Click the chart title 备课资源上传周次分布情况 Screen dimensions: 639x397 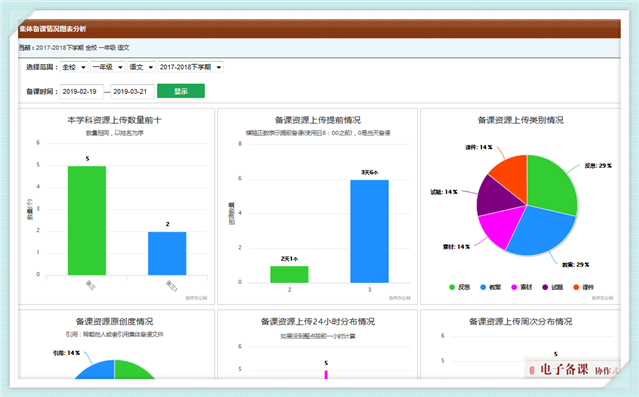pyautogui.click(x=521, y=322)
